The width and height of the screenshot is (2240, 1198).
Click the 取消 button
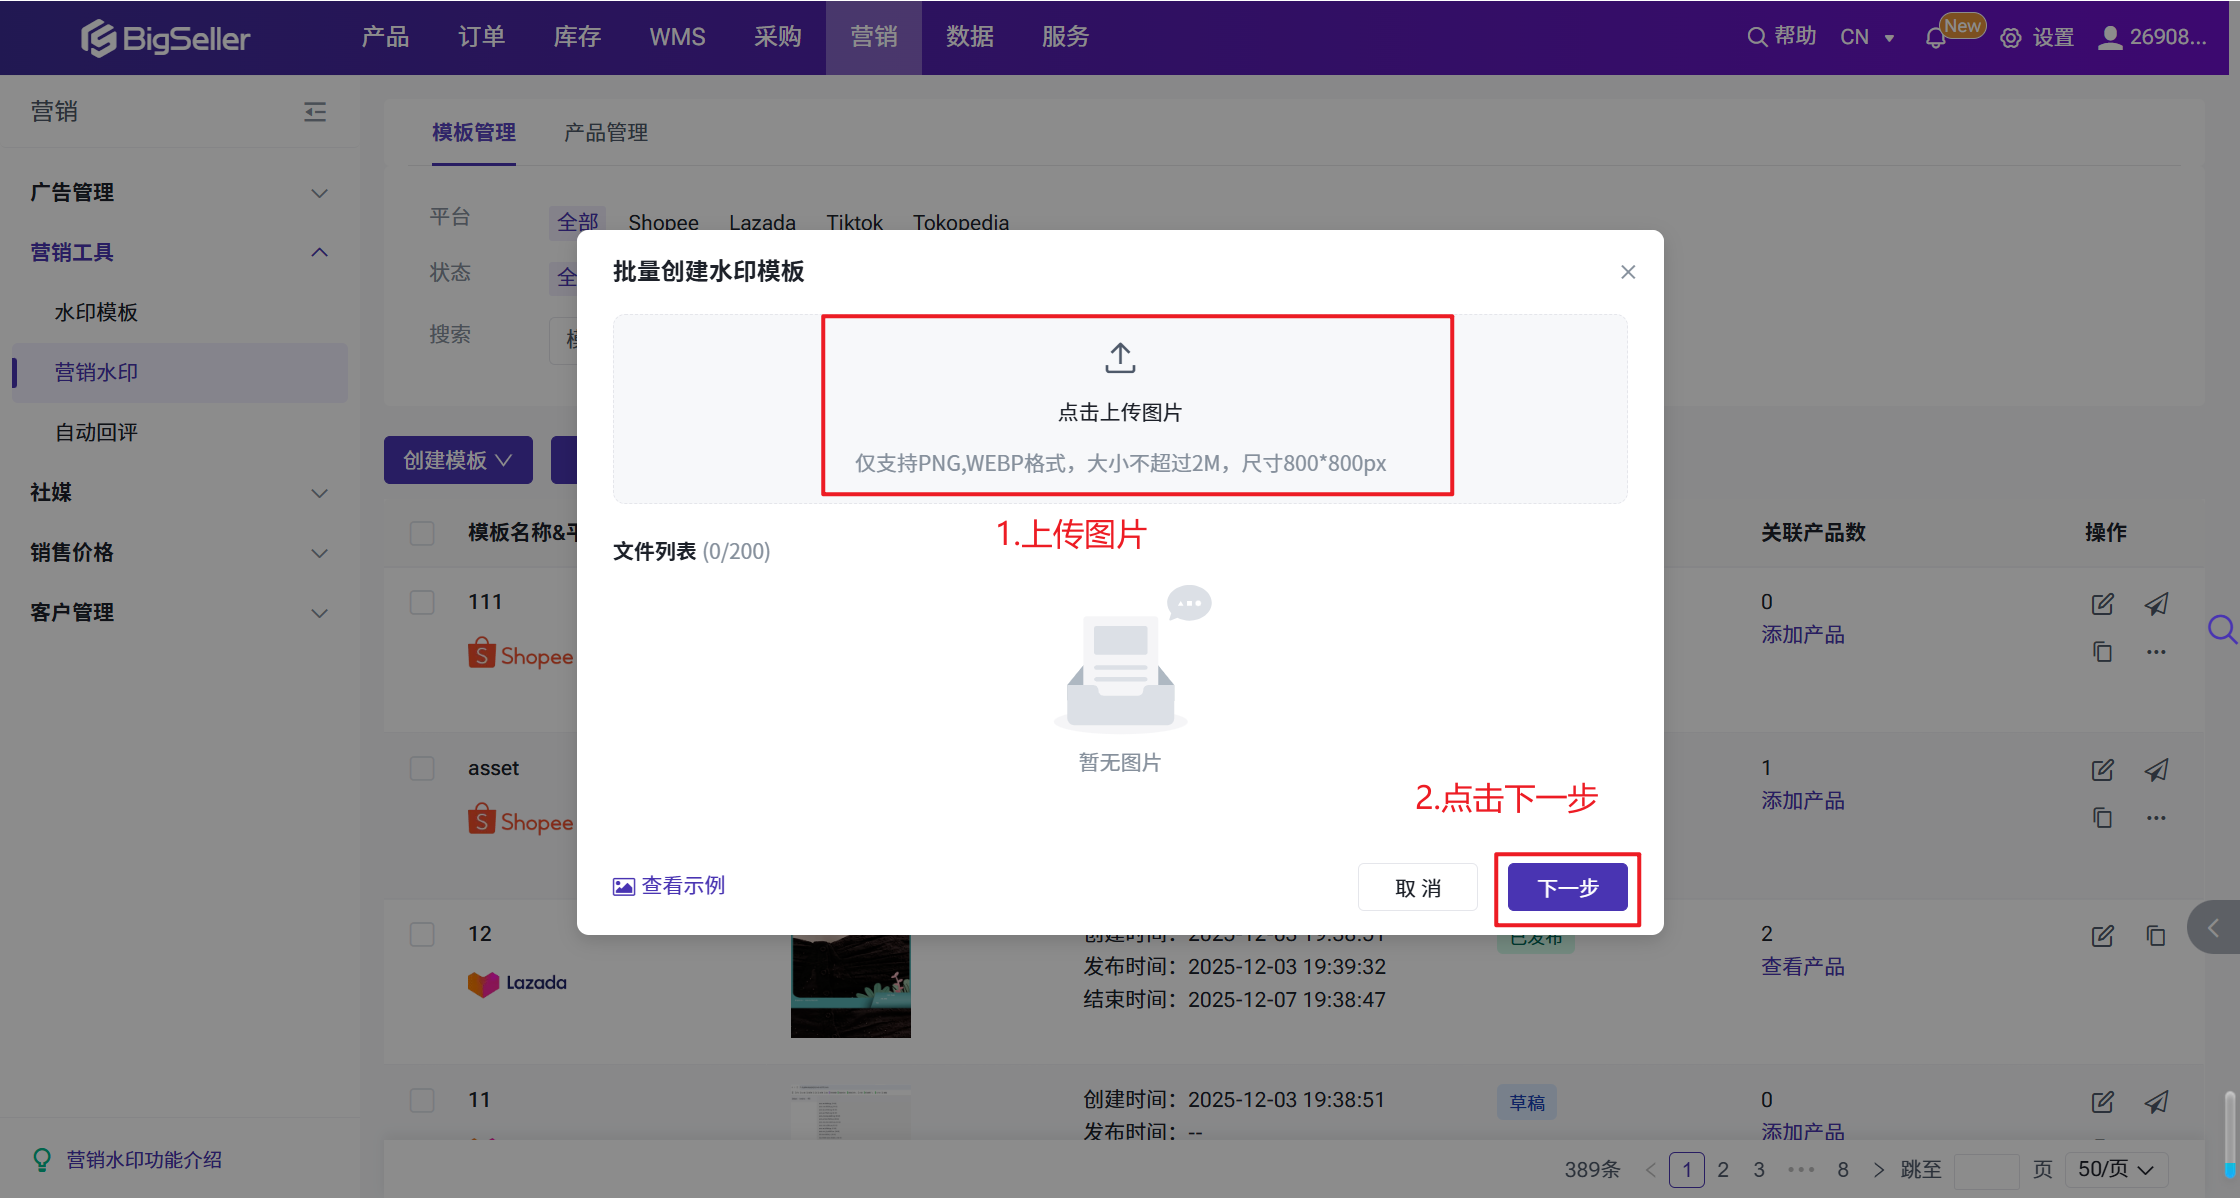[1417, 888]
